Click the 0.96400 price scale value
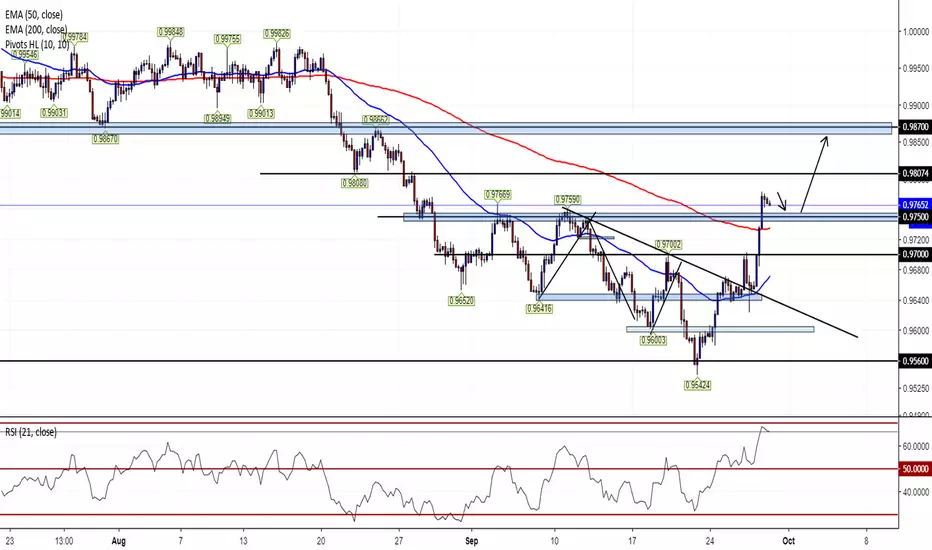The image size is (932, 550). 916,300
